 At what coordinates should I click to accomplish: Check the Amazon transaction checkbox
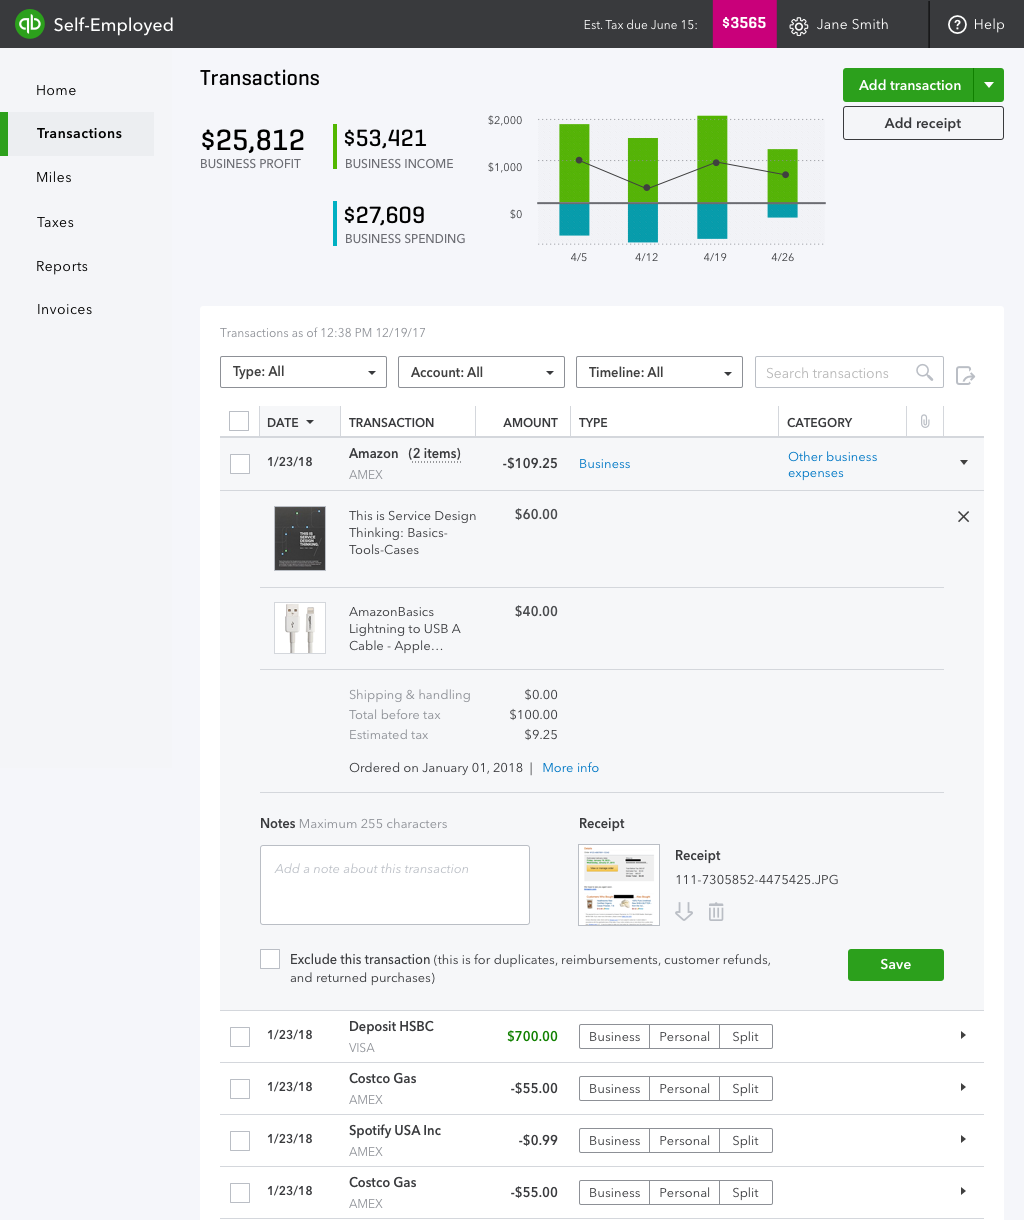(240, 463)
